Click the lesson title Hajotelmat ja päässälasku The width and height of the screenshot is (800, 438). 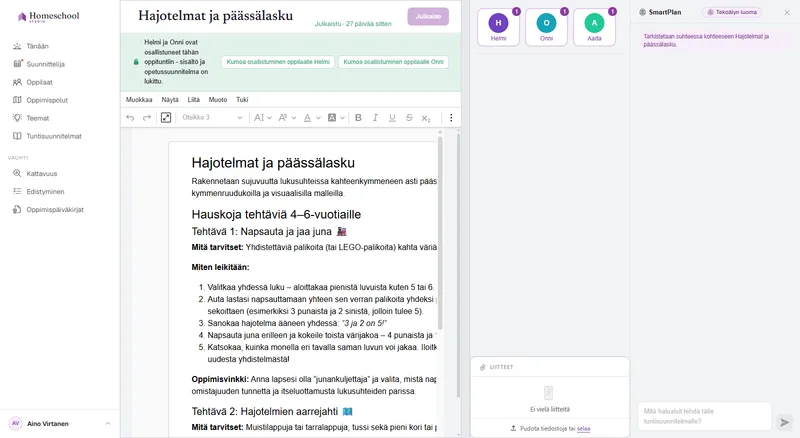point(215,16)
